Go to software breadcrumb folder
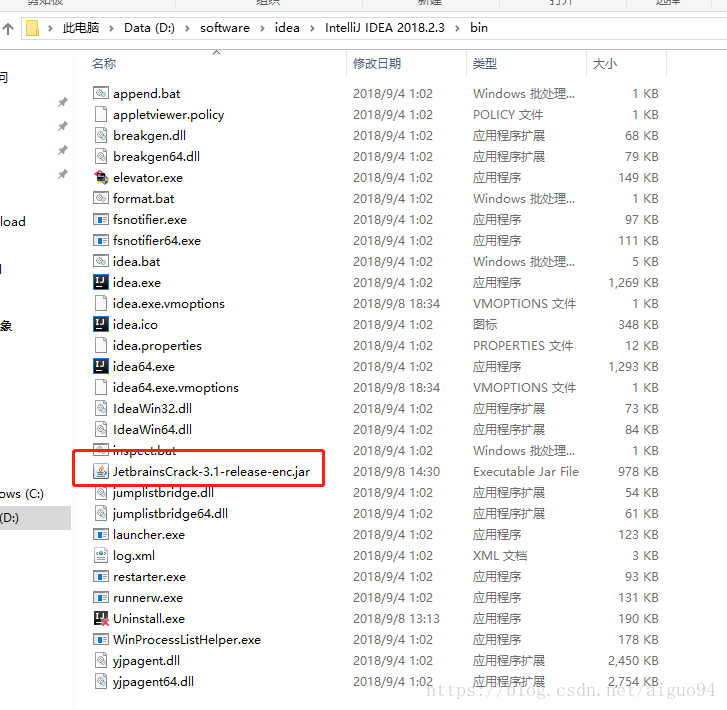 (x=225, y=28)
